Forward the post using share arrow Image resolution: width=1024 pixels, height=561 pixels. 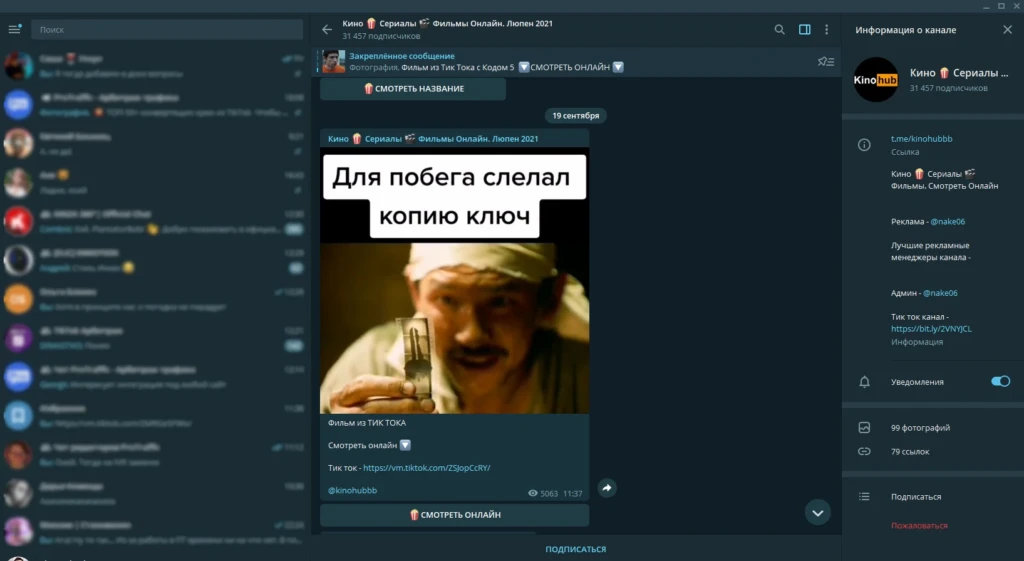coord(607,488)
